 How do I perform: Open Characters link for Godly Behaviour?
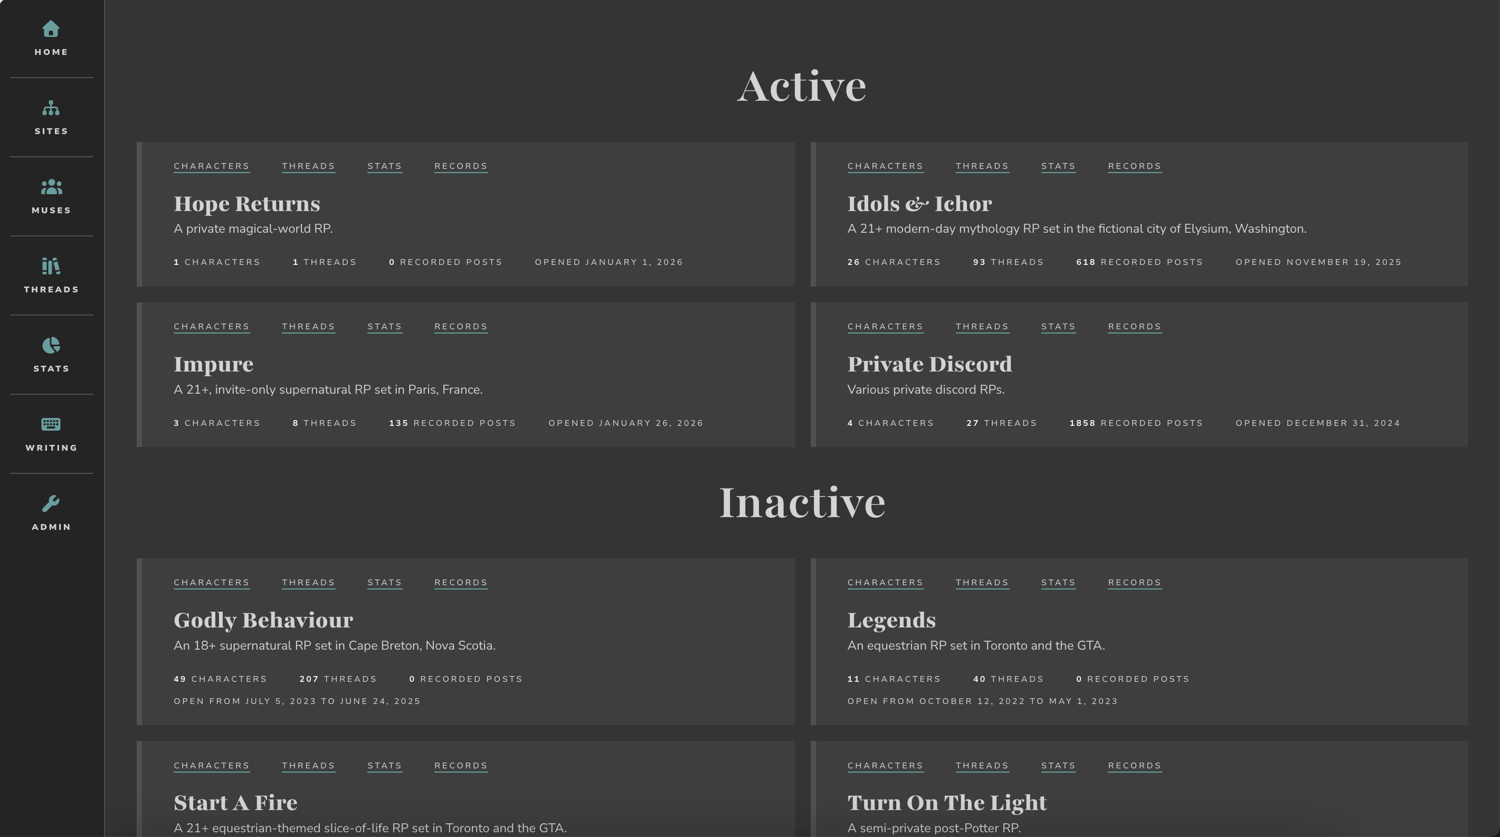point(212,583)
